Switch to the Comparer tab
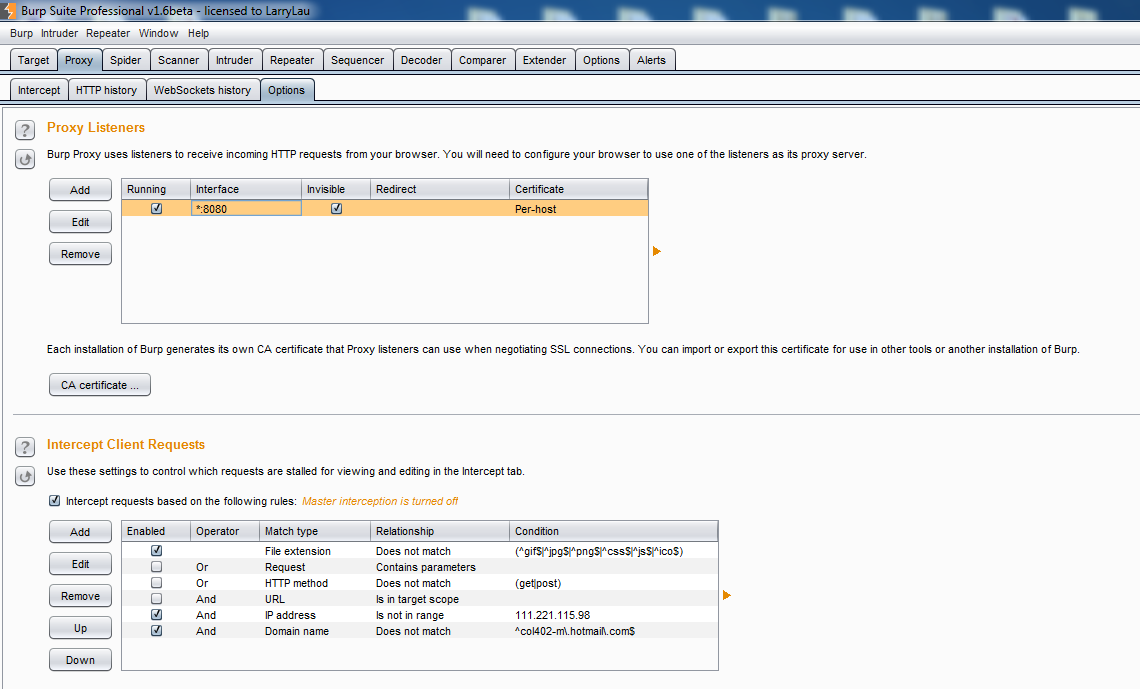 coord(482,60)
